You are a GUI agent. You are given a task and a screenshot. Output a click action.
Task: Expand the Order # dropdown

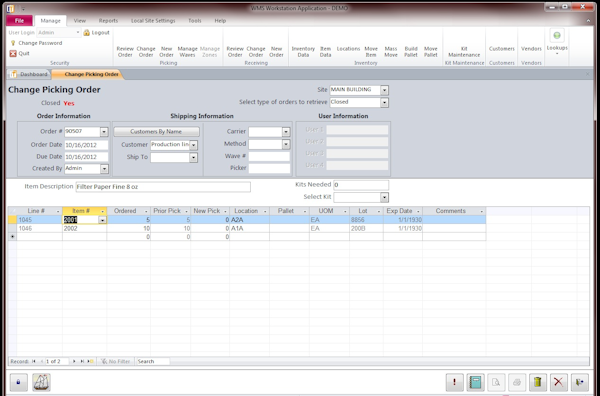coord(104,132)
